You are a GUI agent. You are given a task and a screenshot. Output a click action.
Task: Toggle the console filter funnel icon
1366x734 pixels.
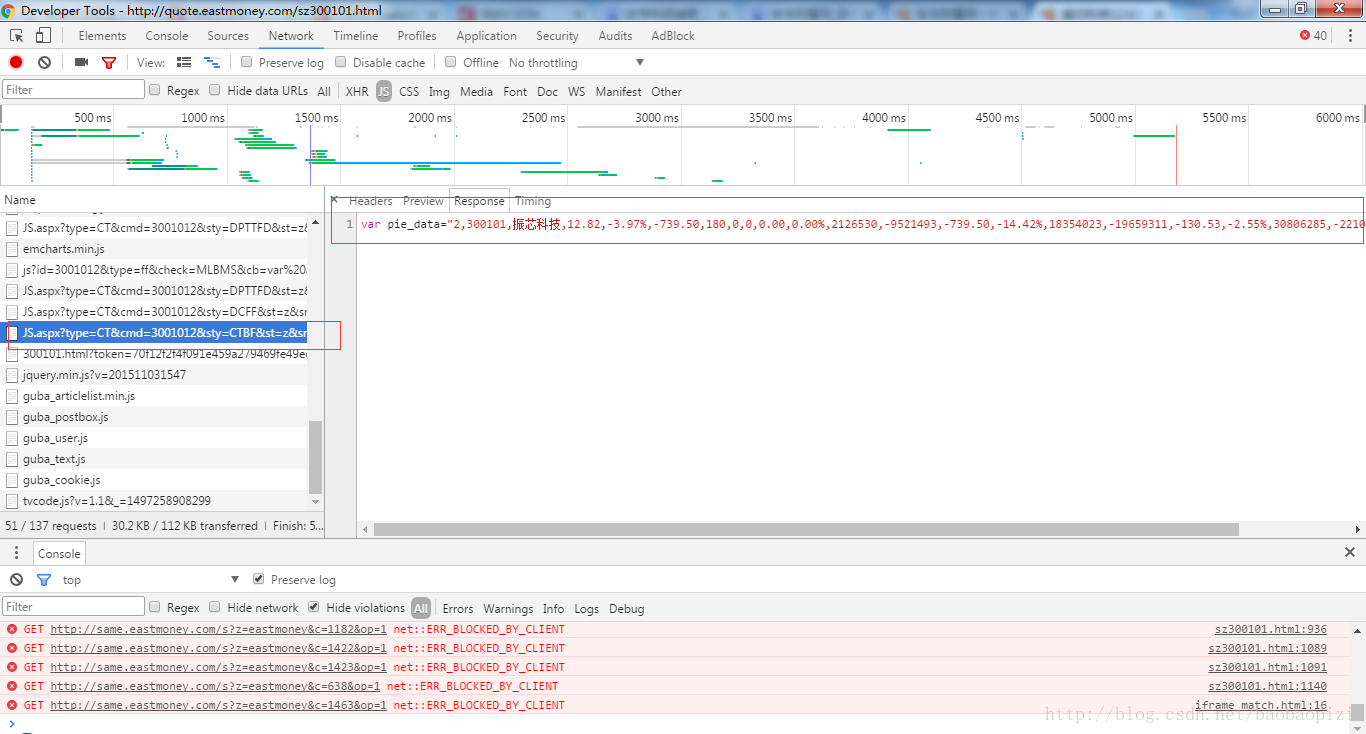[44, 580]
